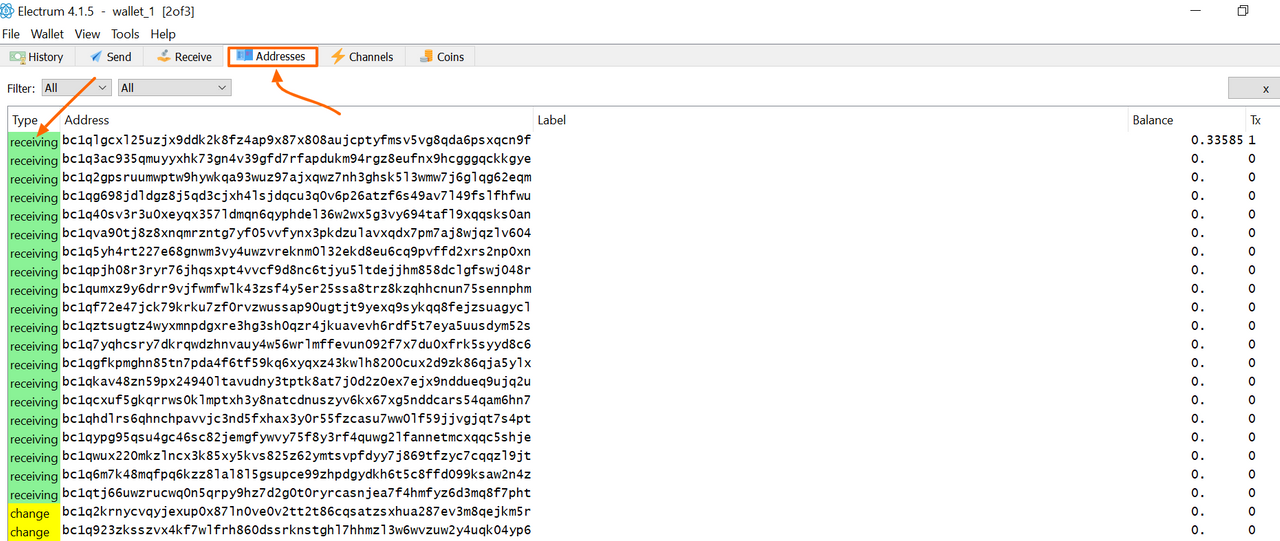Select address starting bc1q3ac935qmuyyxhk73gn4v39gfd7
1280x541 pixels.
[x=297, y=160]
